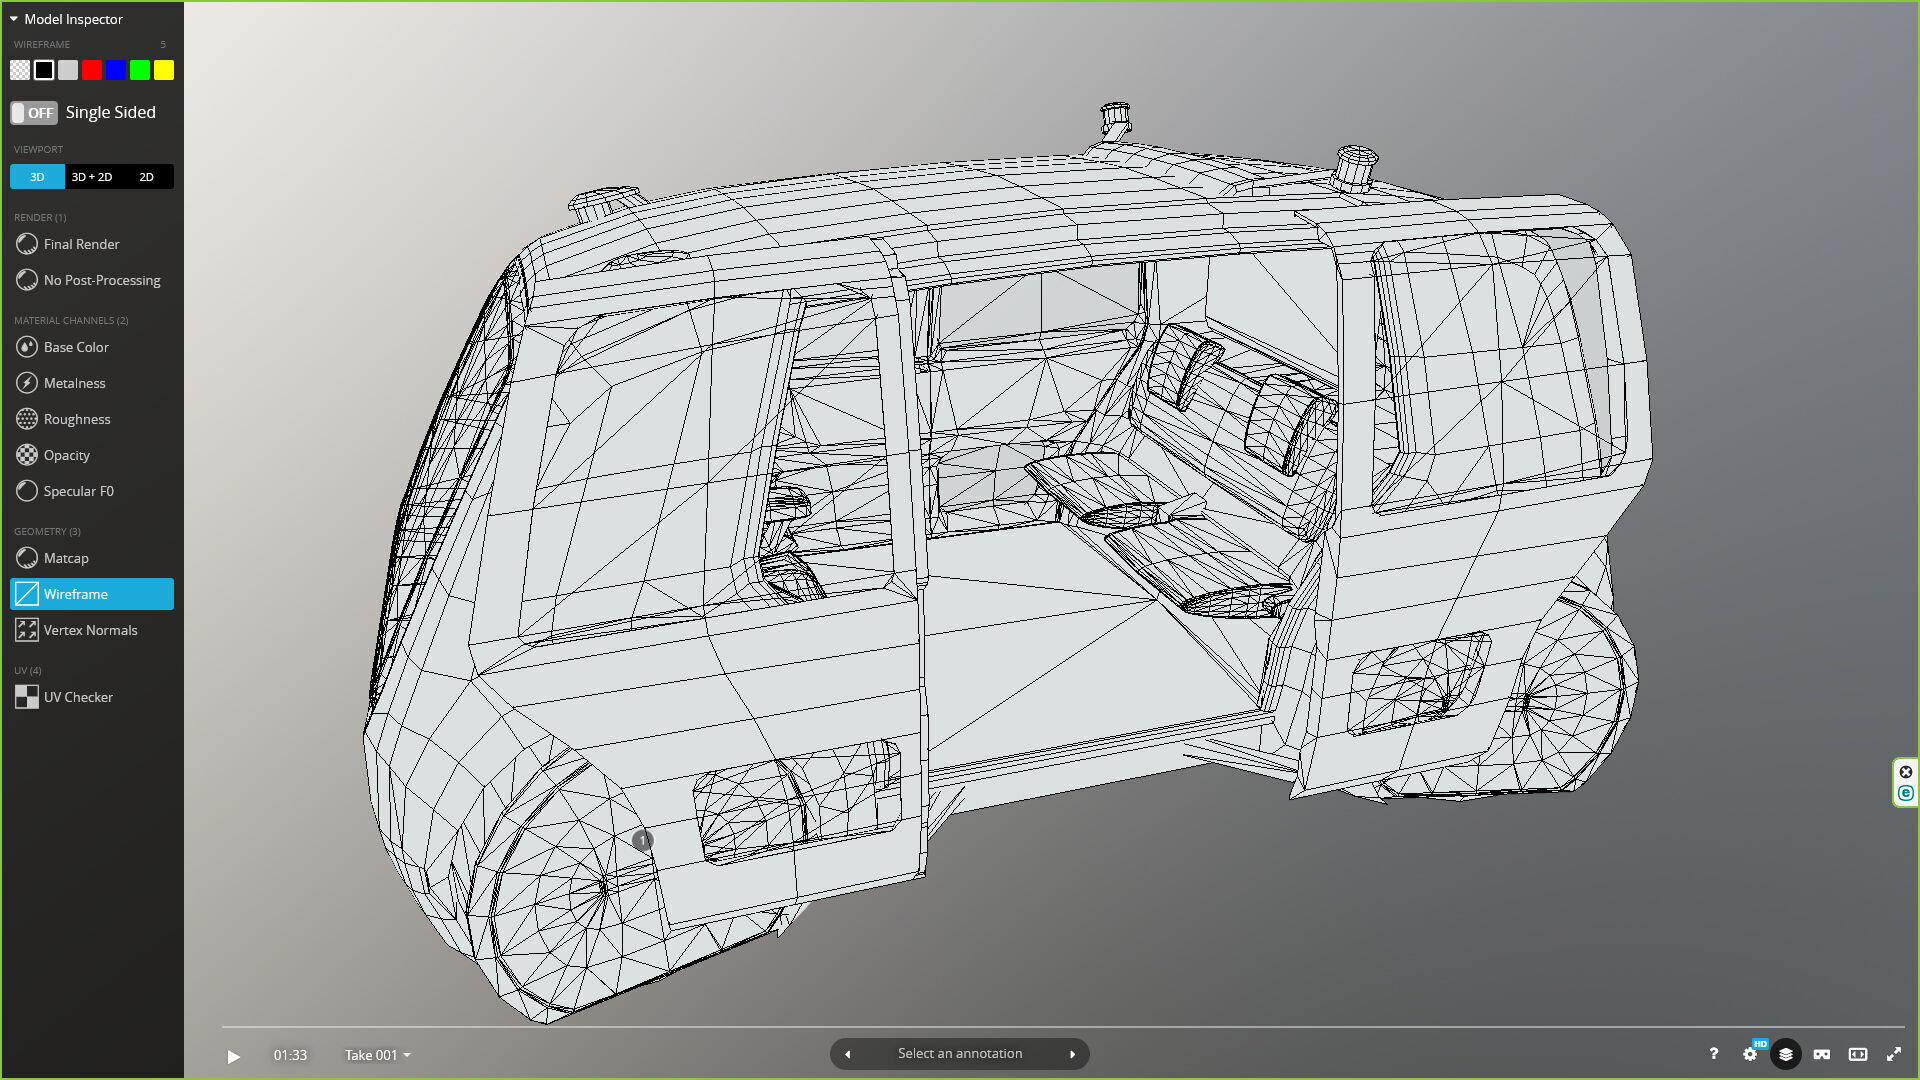Enter VR mode with headset icon
The height and width of the screenshot is (1080, 1920).
(1821, 1054)
